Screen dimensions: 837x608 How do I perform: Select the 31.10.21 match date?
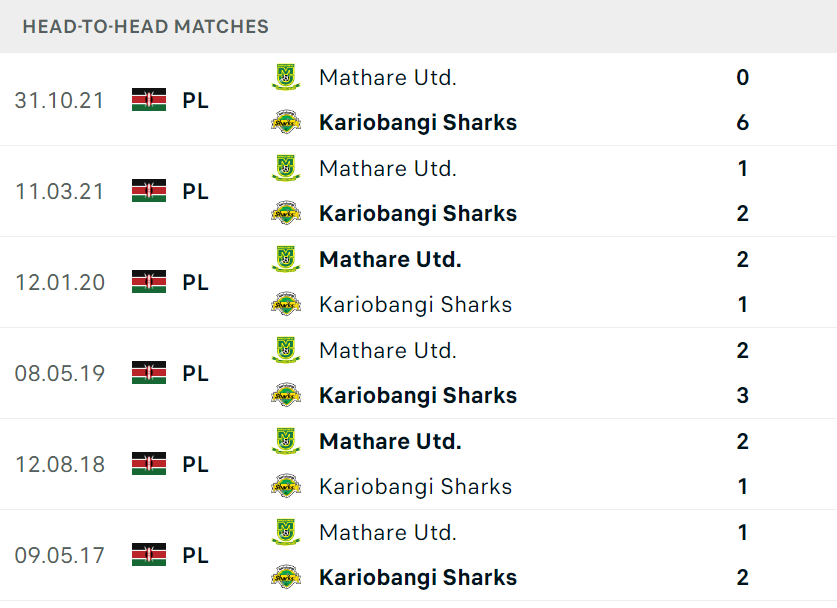59,100
